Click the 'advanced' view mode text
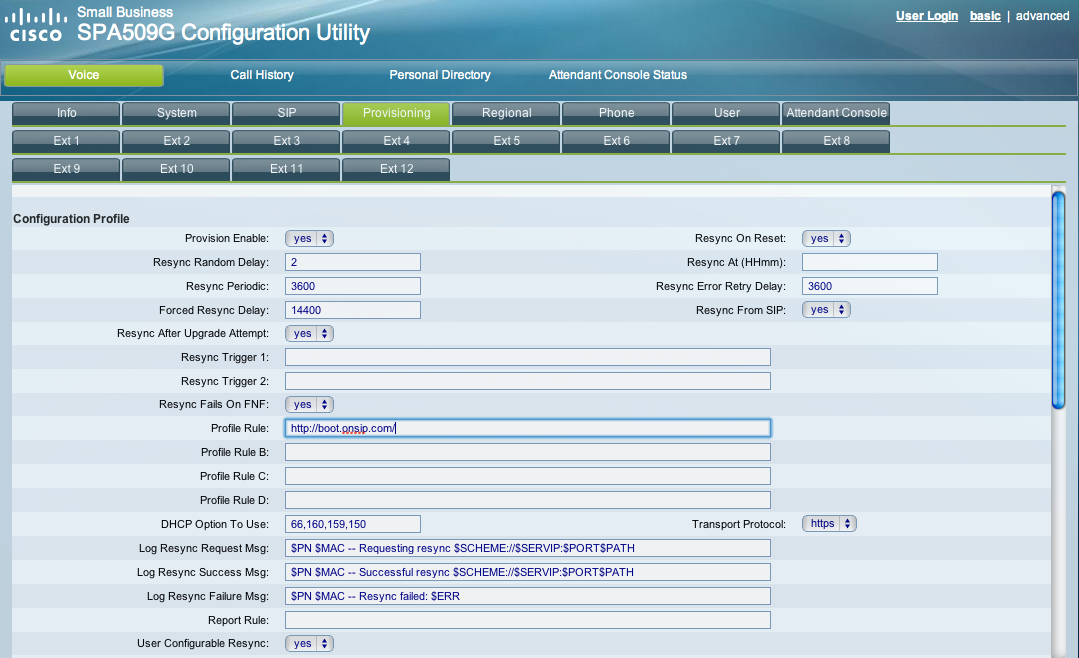 coord(1043,16)
